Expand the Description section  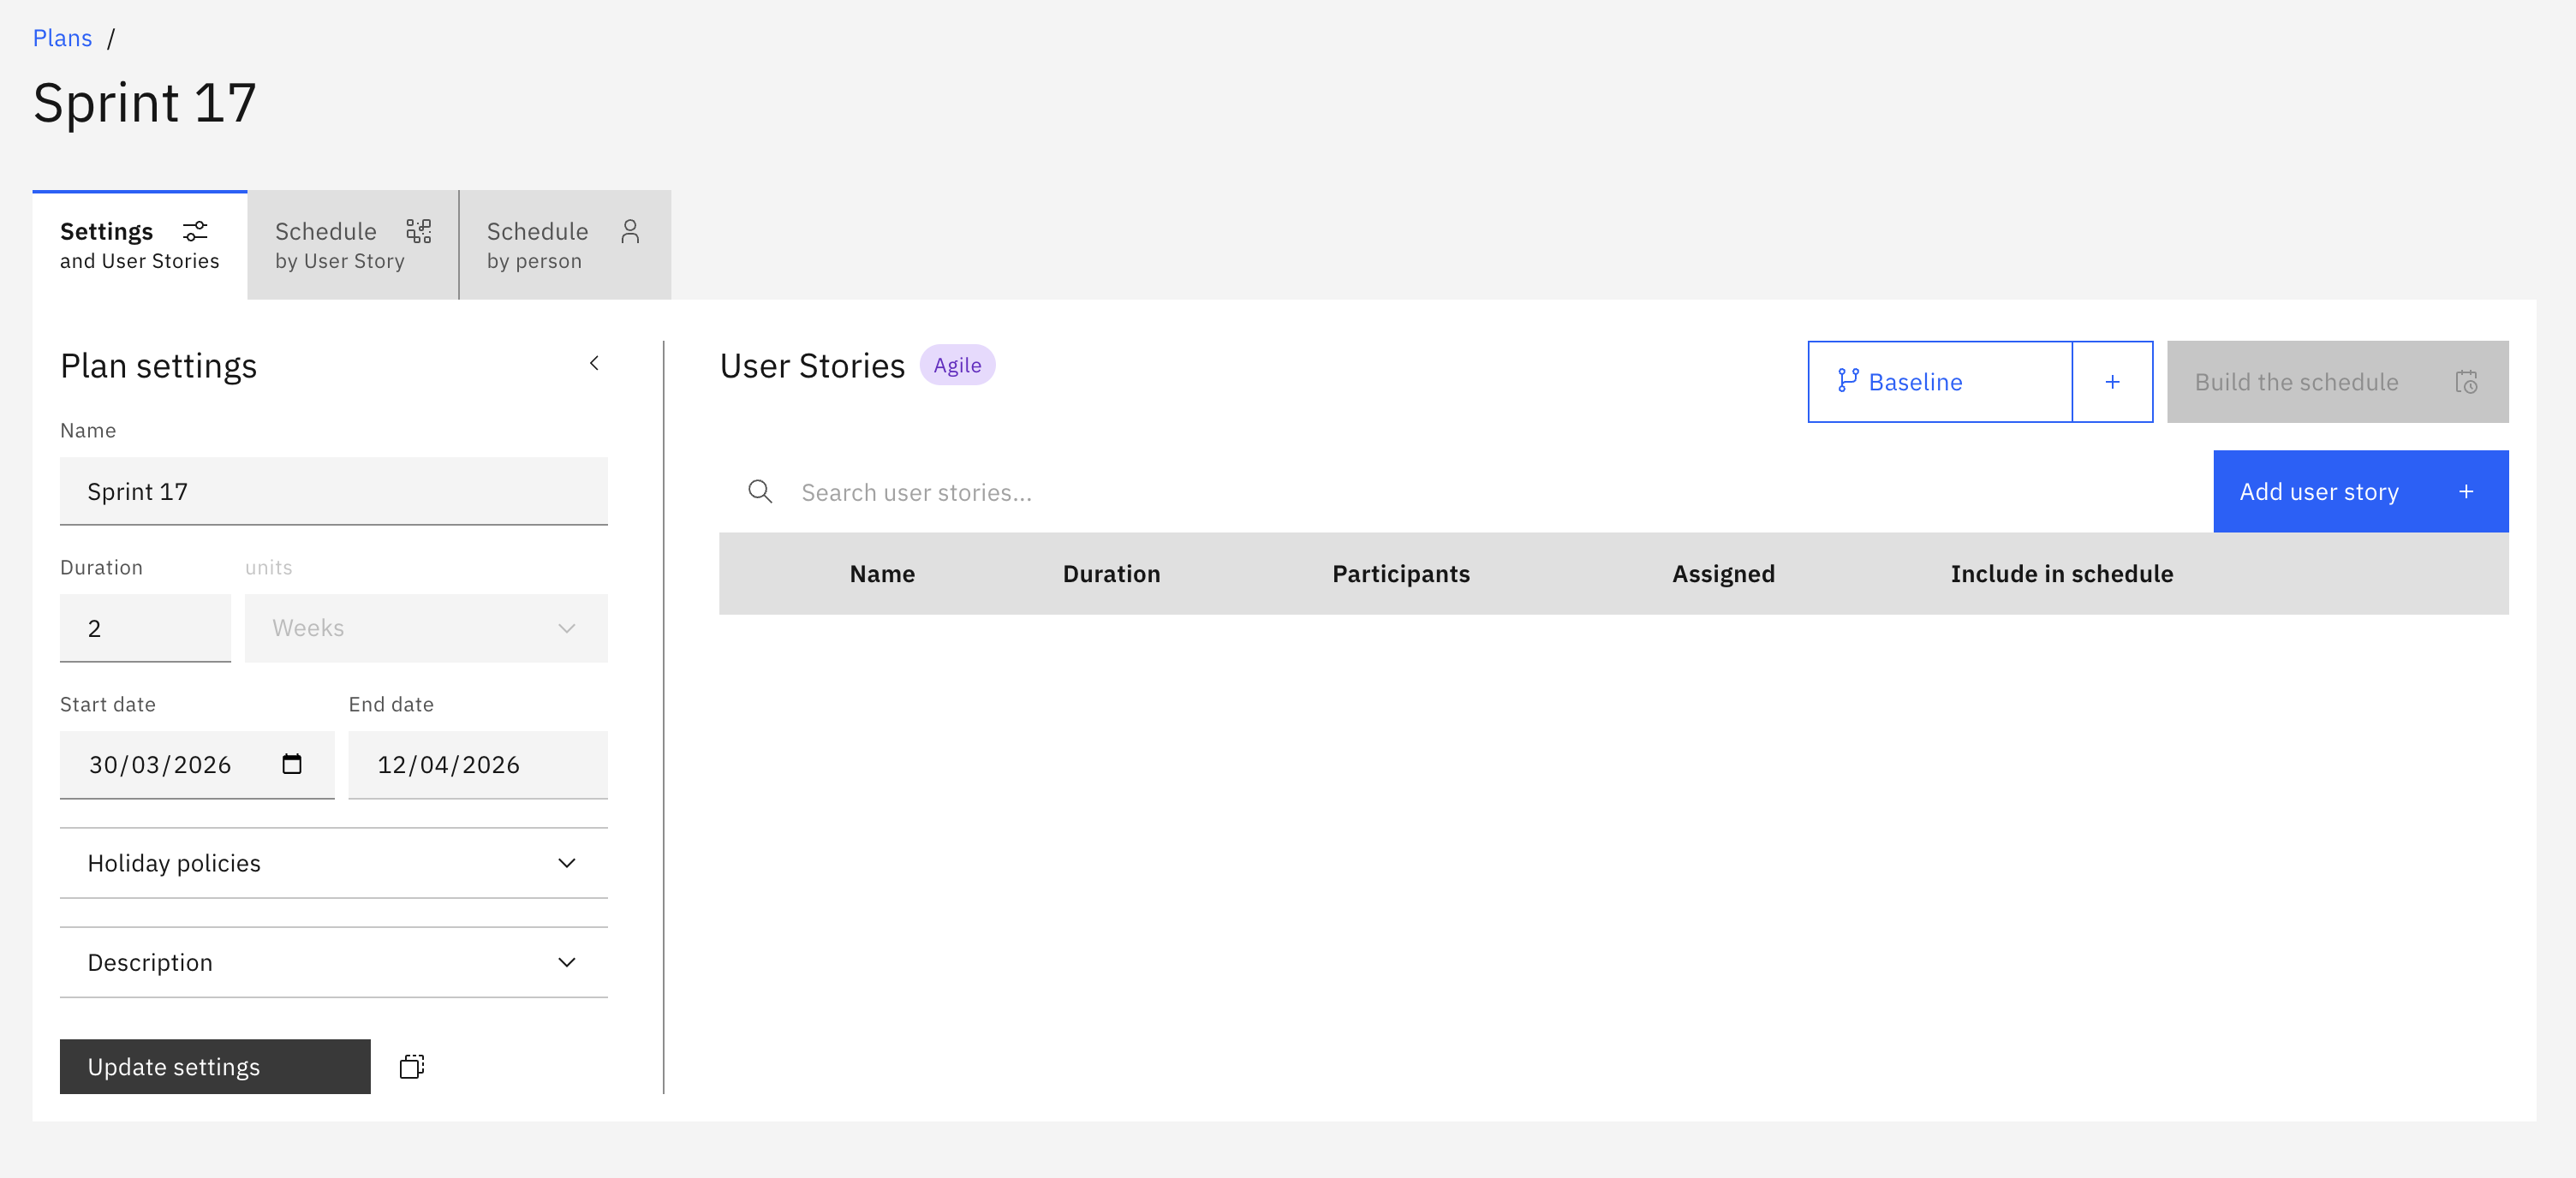point(334,962)
